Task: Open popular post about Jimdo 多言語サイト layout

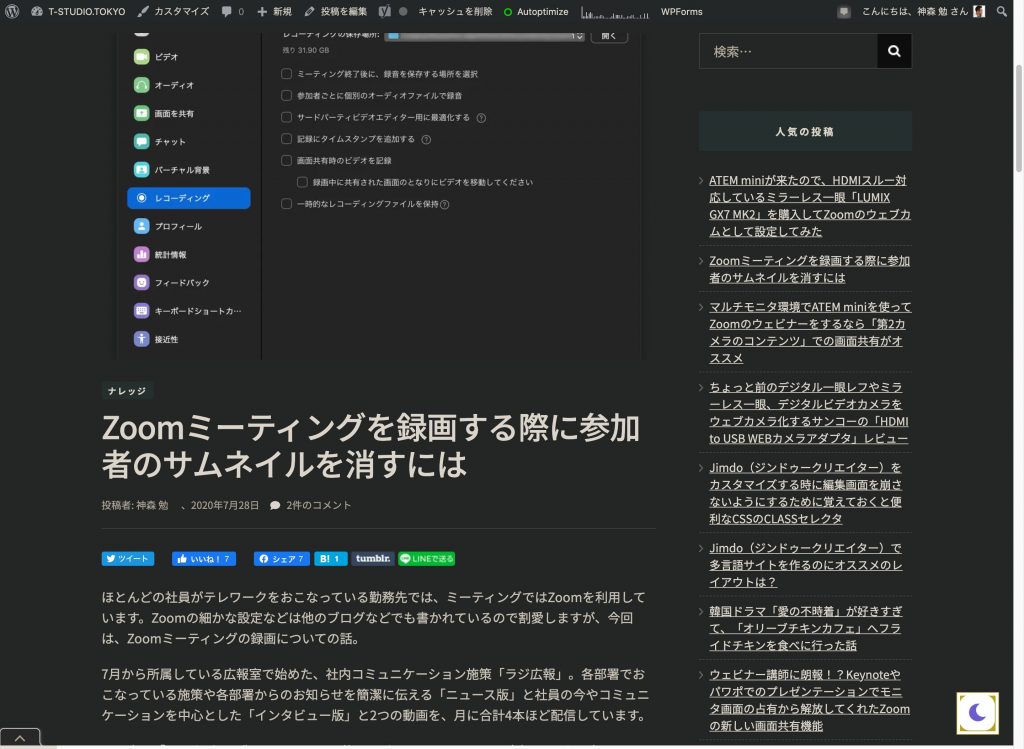Action: click(806, 565)
